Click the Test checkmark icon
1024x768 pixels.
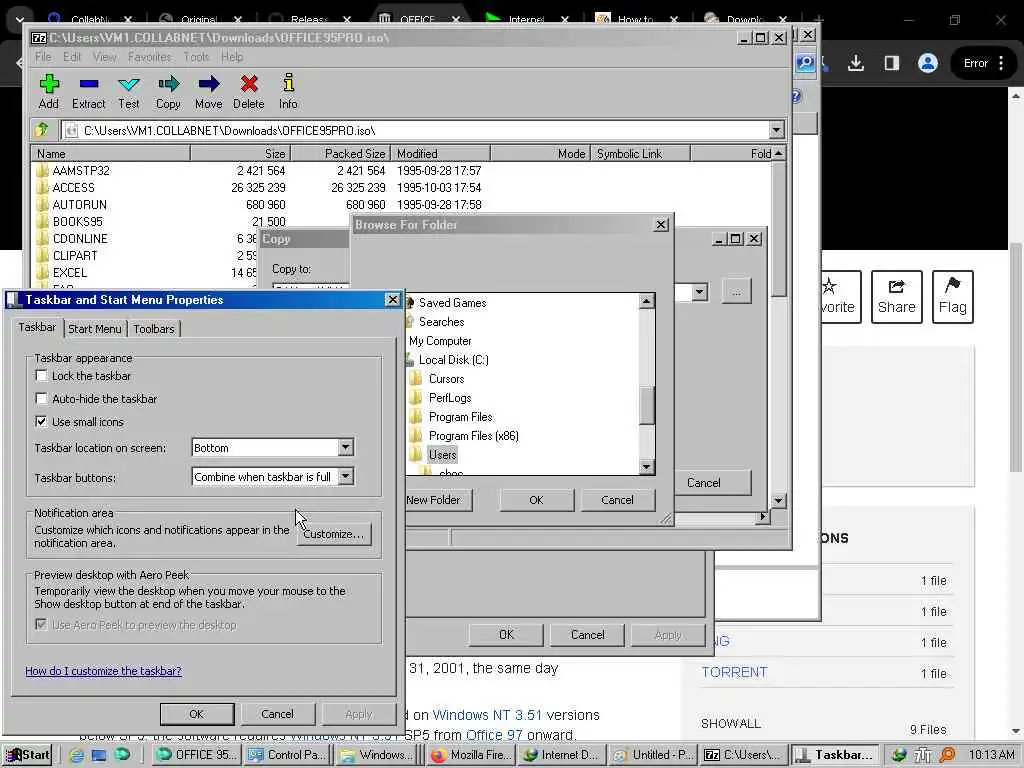[x=129, y=84]
